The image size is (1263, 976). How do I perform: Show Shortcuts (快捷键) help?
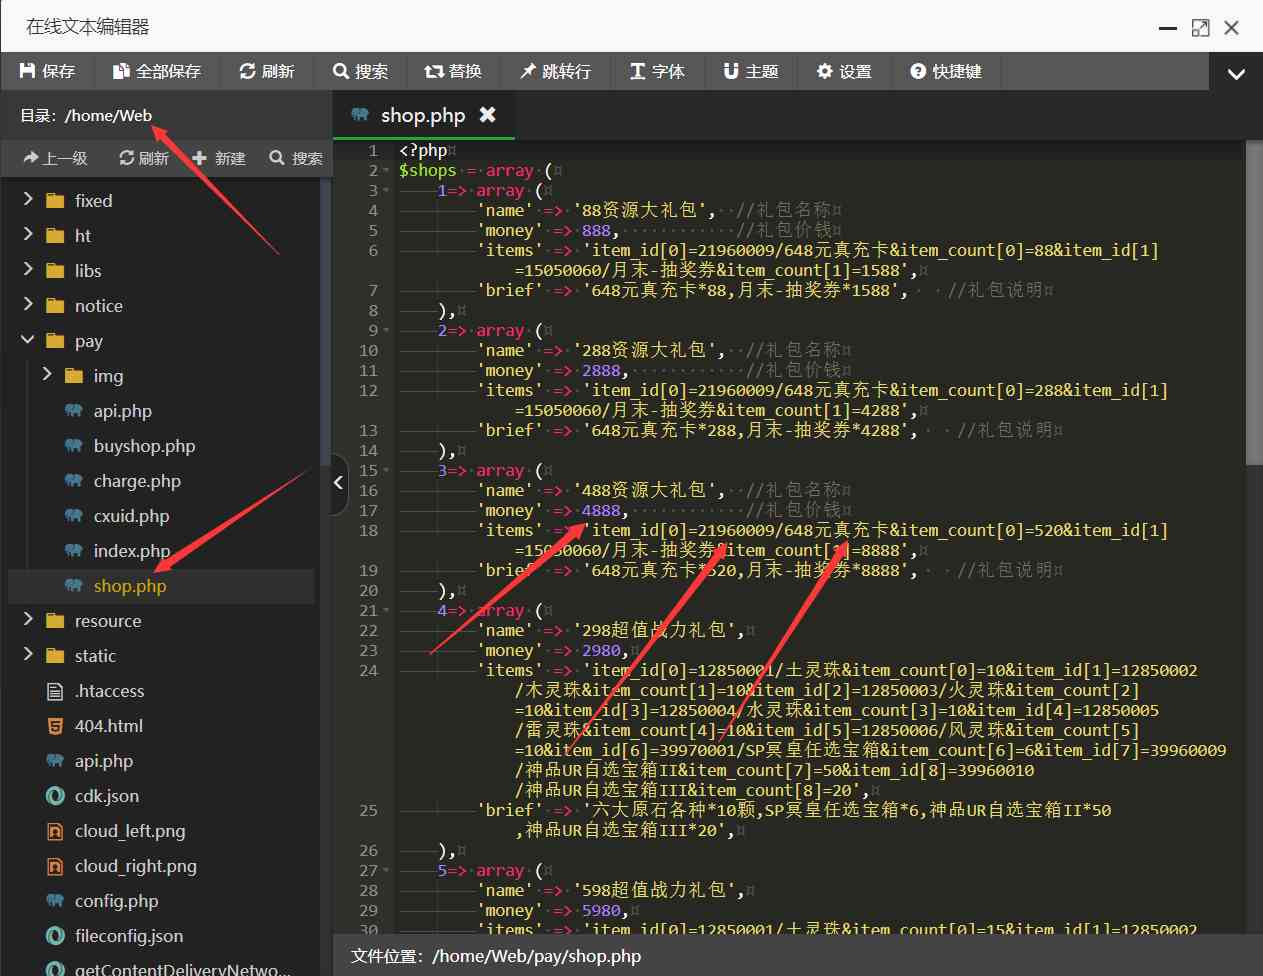coord(945,71)
